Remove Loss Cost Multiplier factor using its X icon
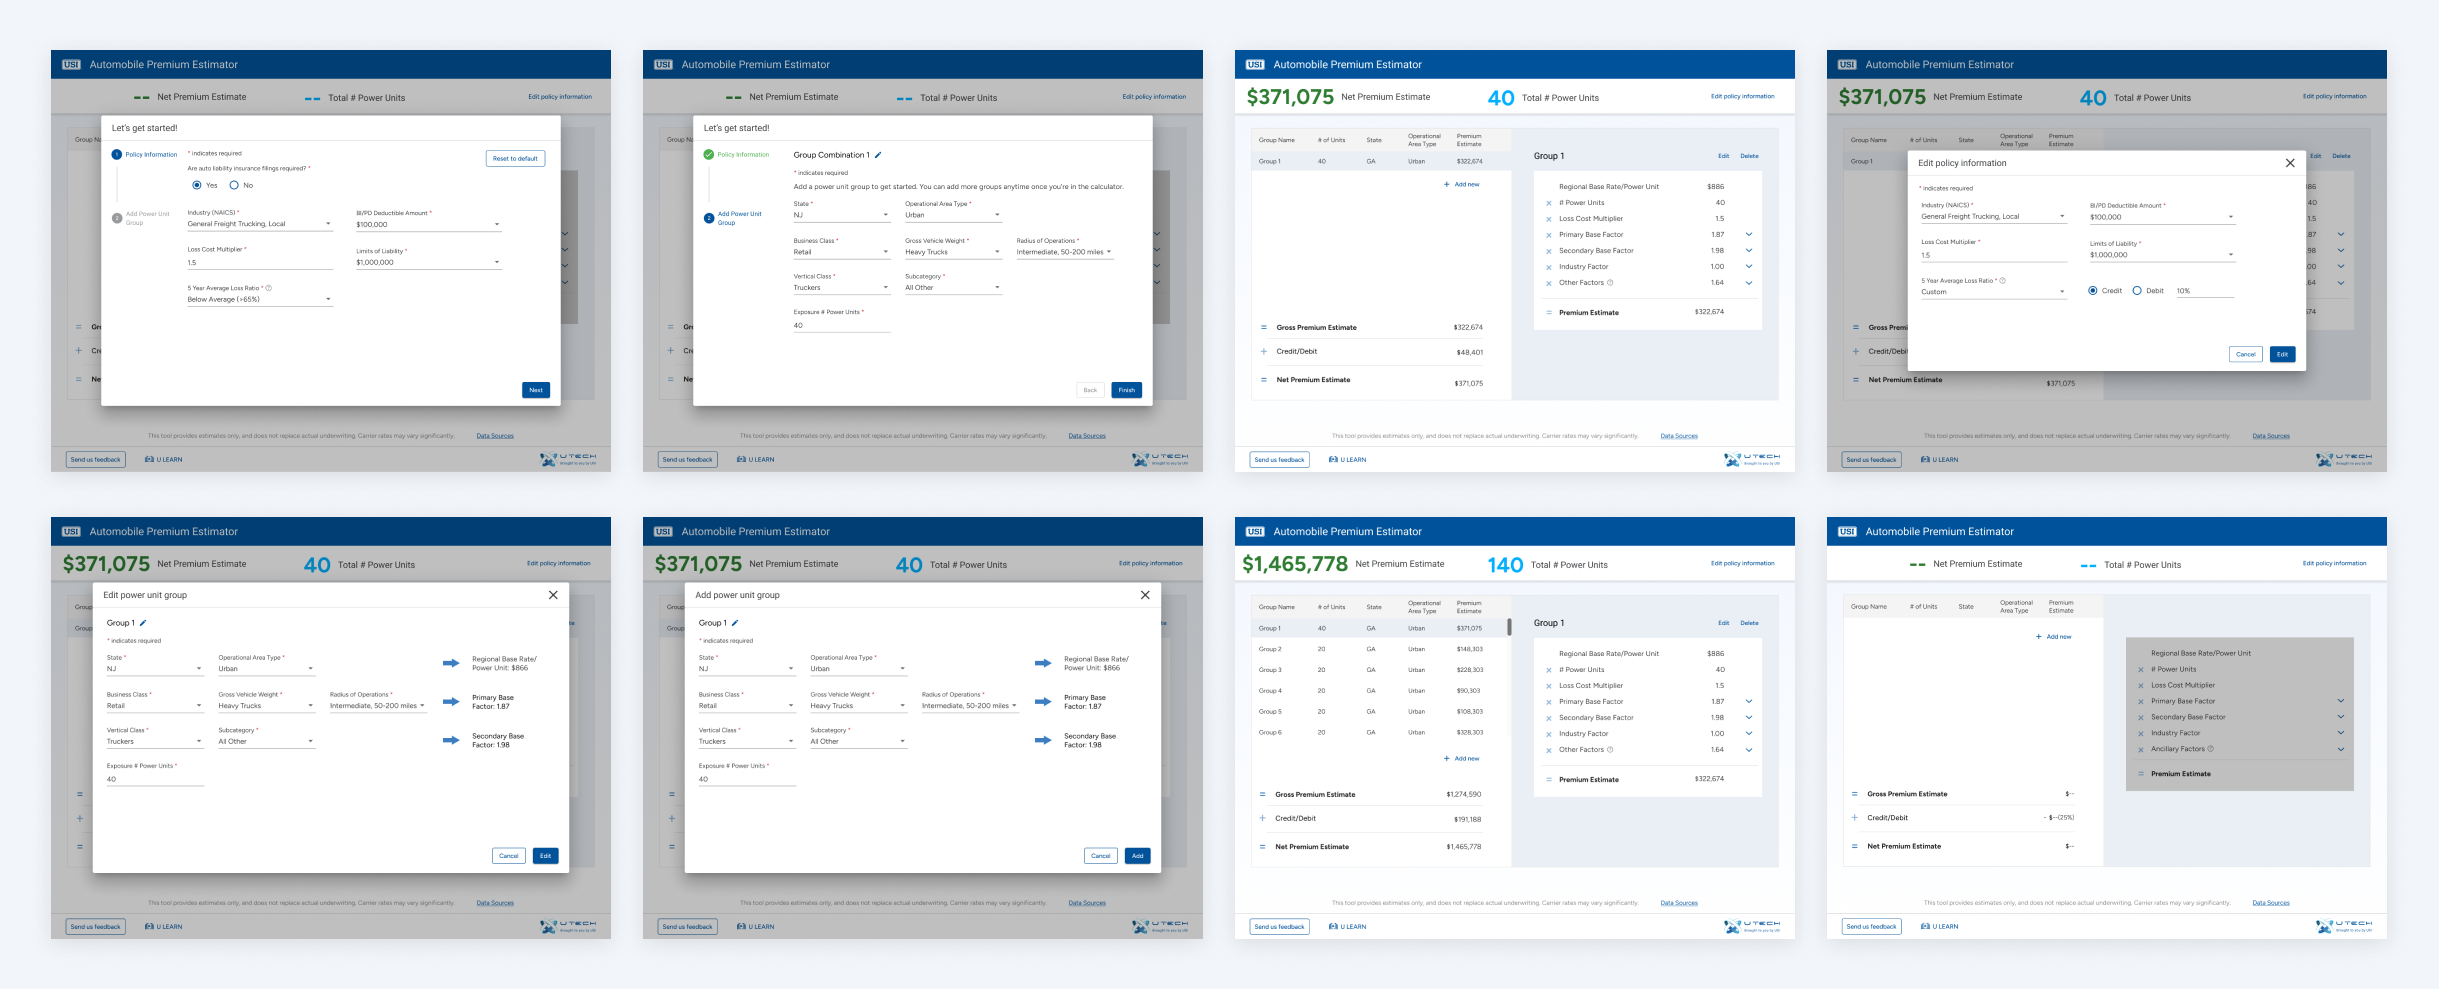The height and width of the screenshot is (989, 2439). 1549,218
